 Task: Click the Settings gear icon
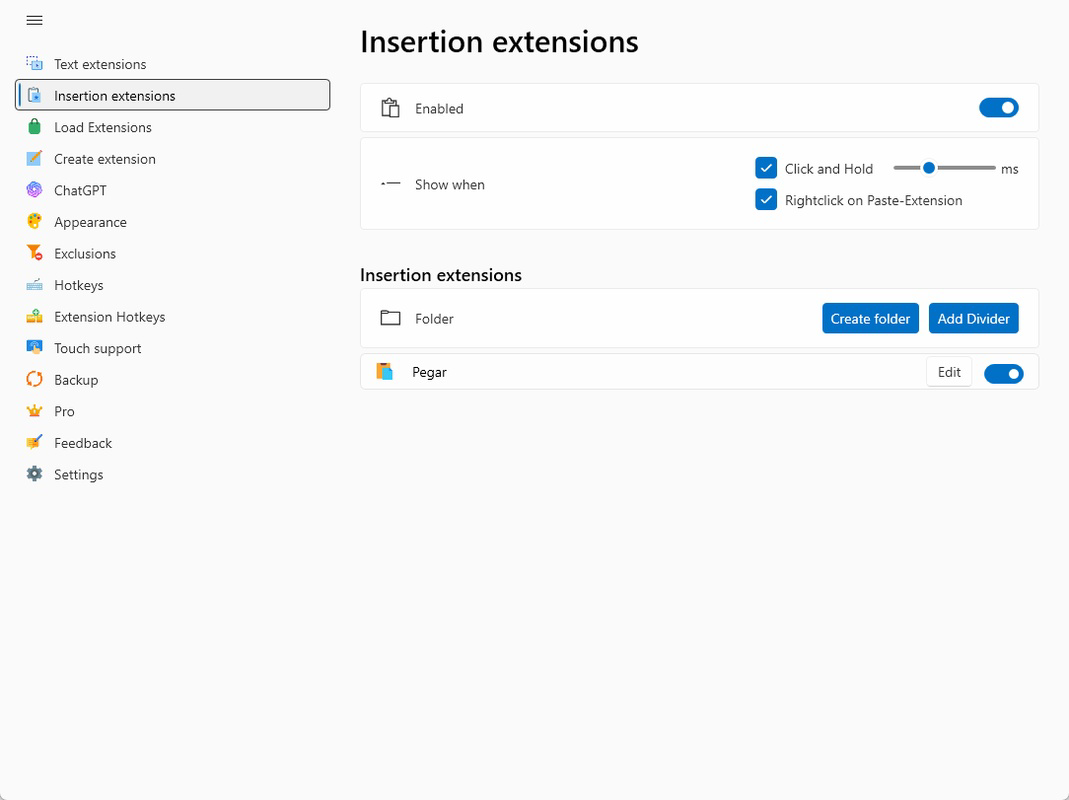34,473
